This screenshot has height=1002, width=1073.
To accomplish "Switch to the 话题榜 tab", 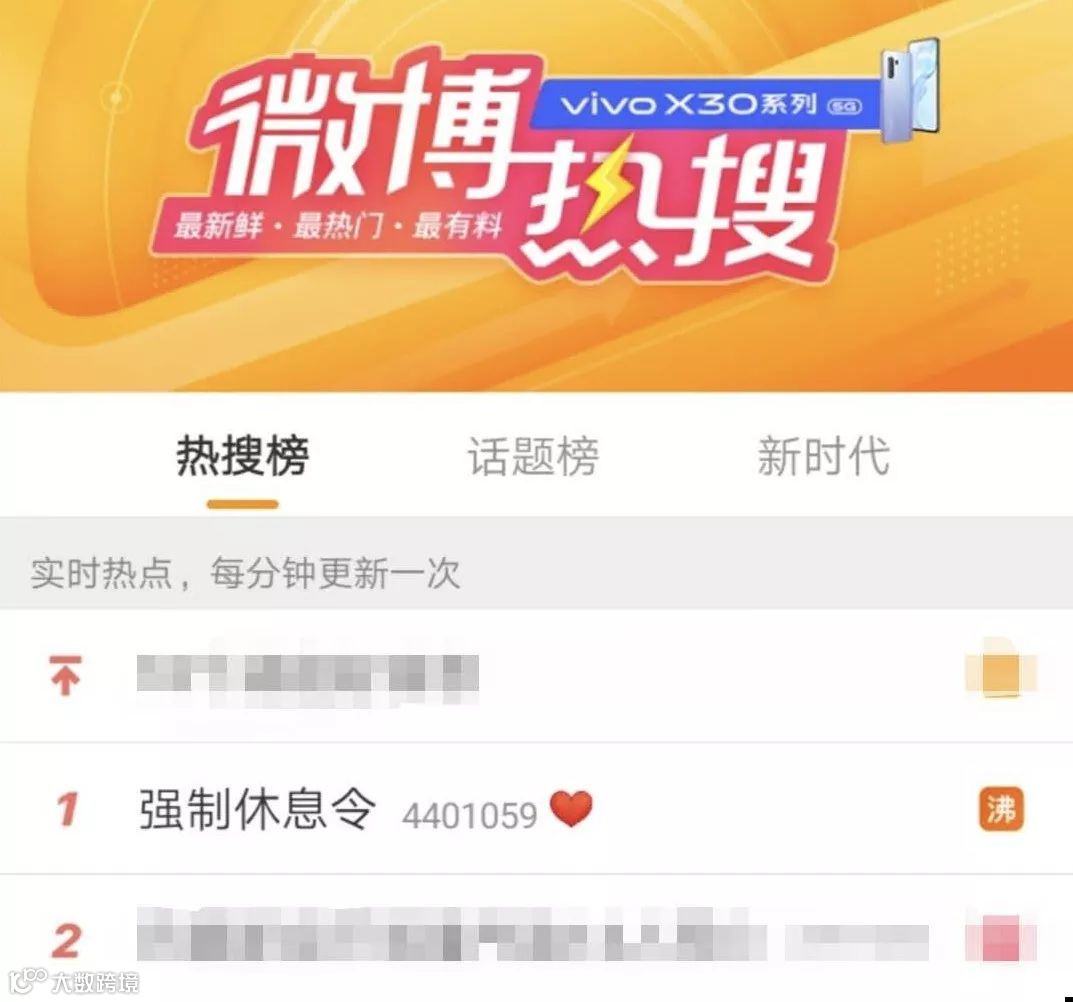I will [533, 456].
